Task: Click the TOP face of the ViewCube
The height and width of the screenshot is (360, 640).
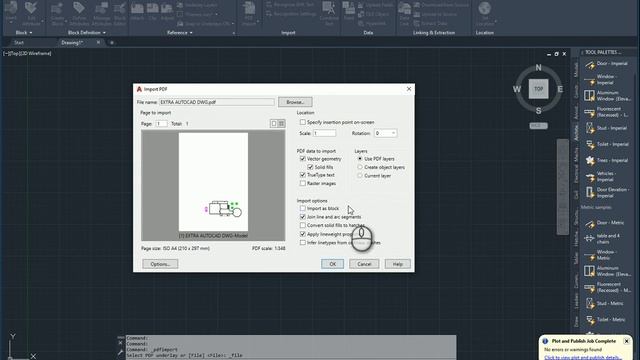Action: tap(538, 89)
